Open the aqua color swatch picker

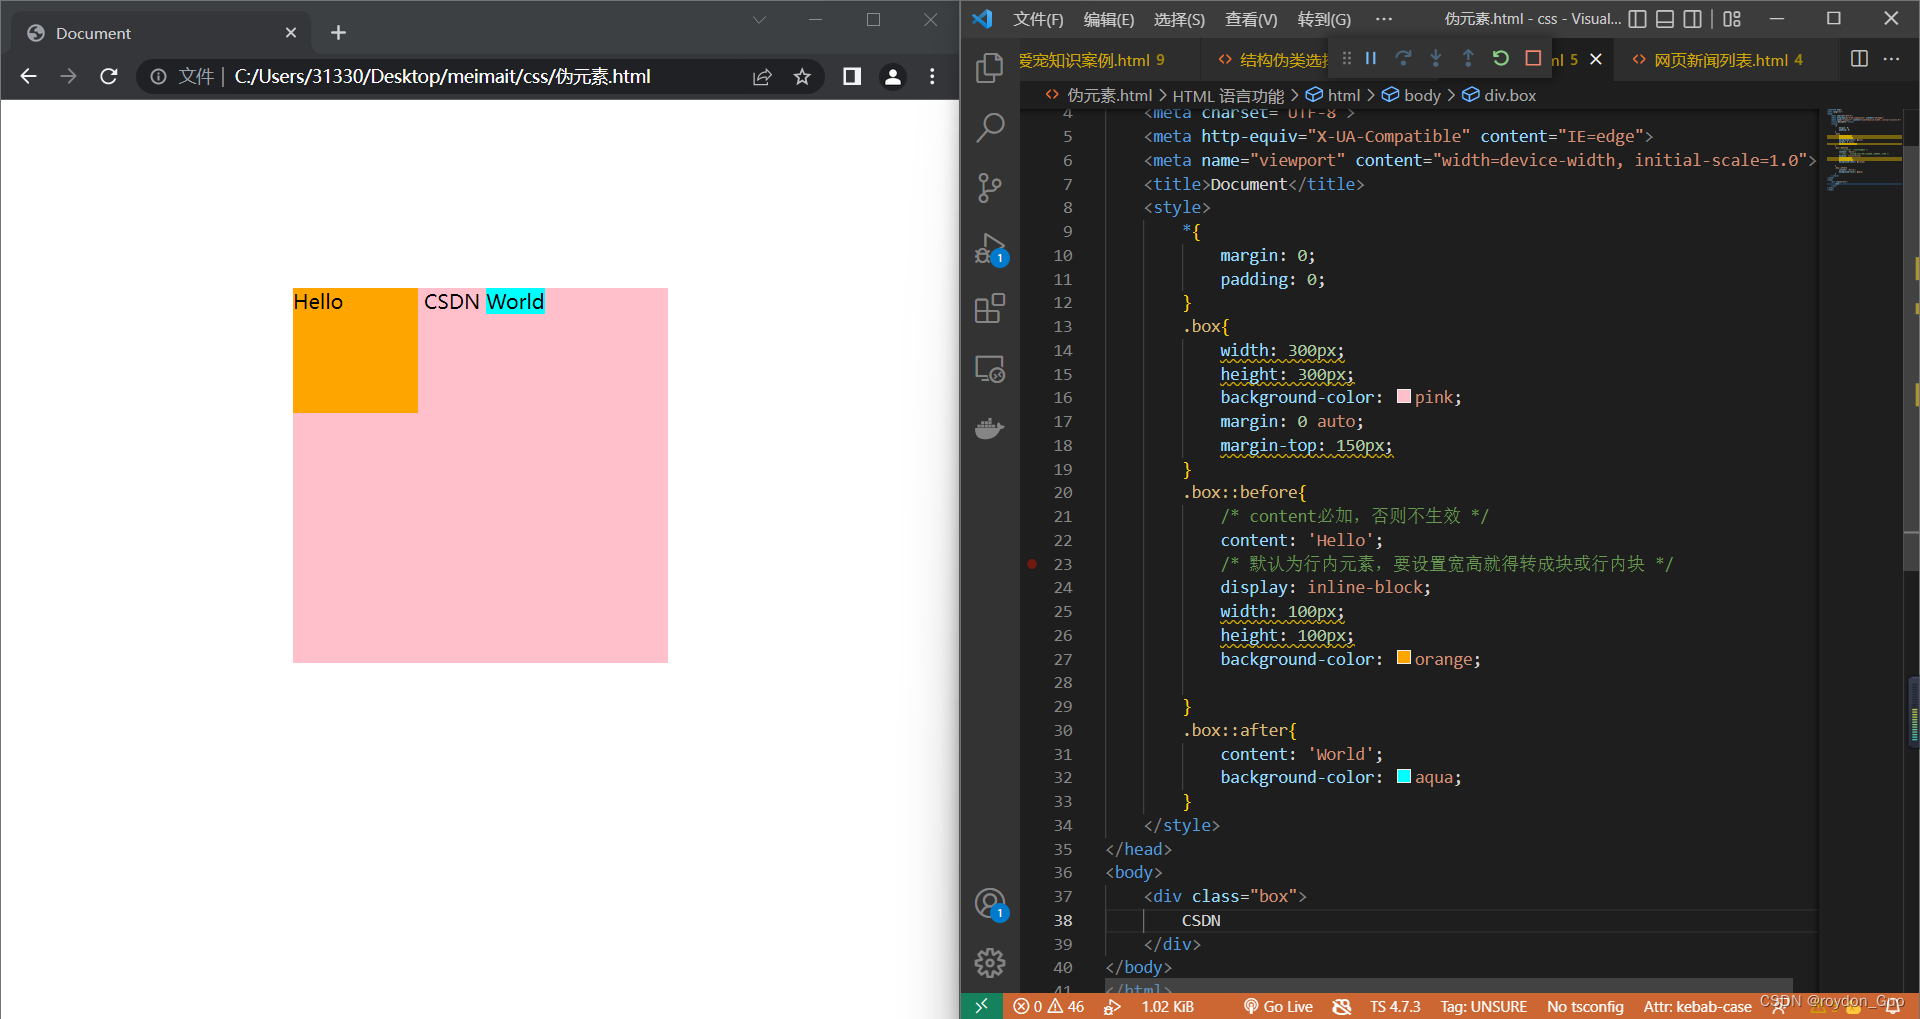(x=1403, y=777)
